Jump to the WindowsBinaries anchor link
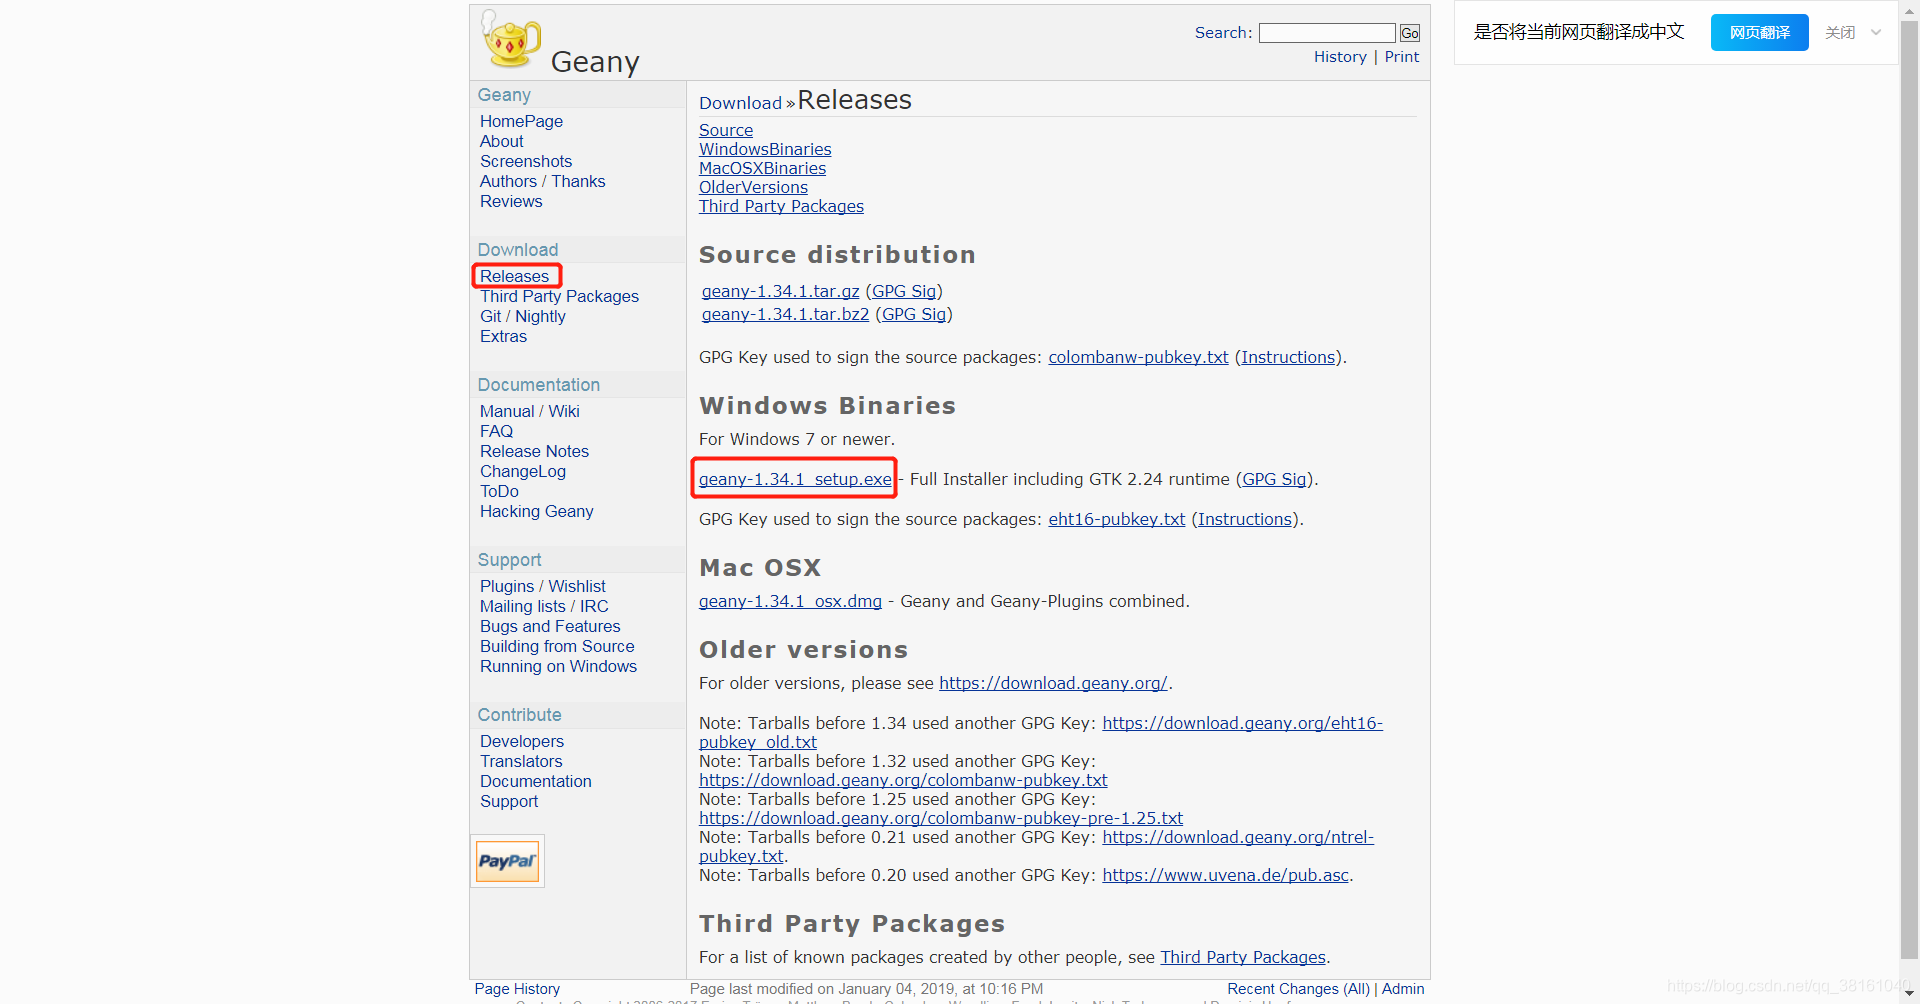1920x1004 pixels. (765, 149)
